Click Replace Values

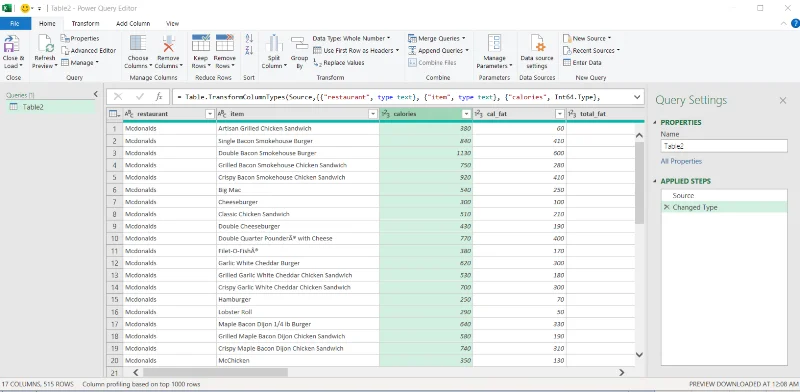click(339, 62)
